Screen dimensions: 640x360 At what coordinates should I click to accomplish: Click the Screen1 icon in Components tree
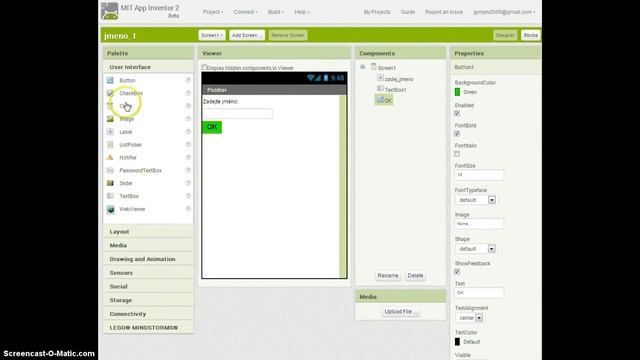click(373, 67)
